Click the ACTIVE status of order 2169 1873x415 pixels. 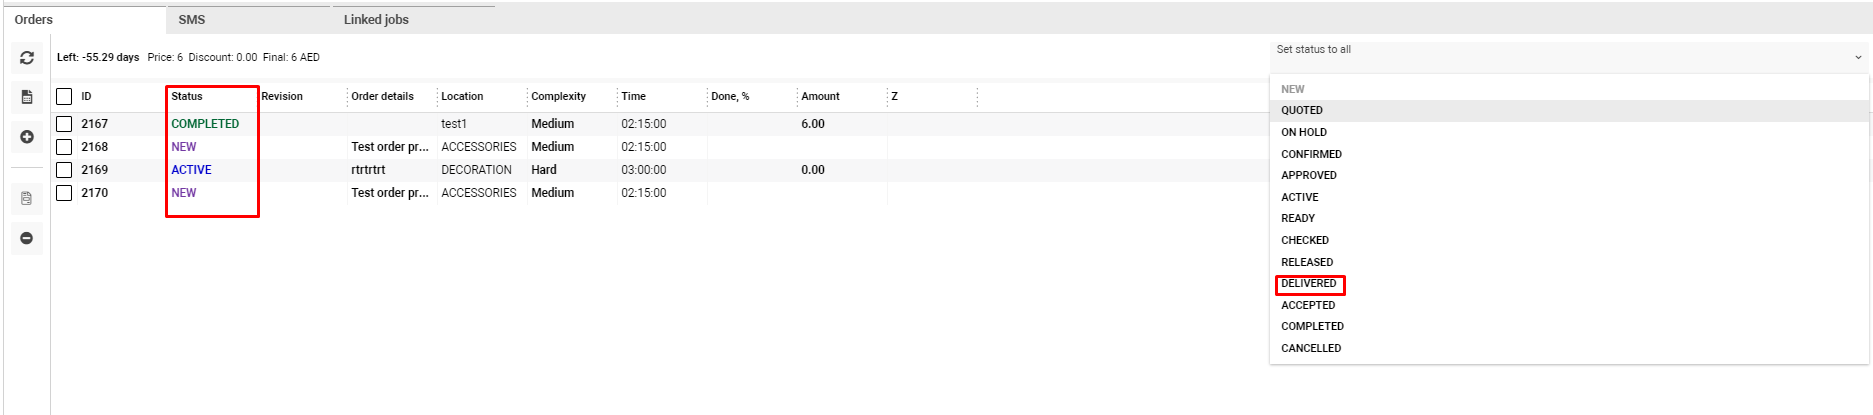(x=191, y=170)
